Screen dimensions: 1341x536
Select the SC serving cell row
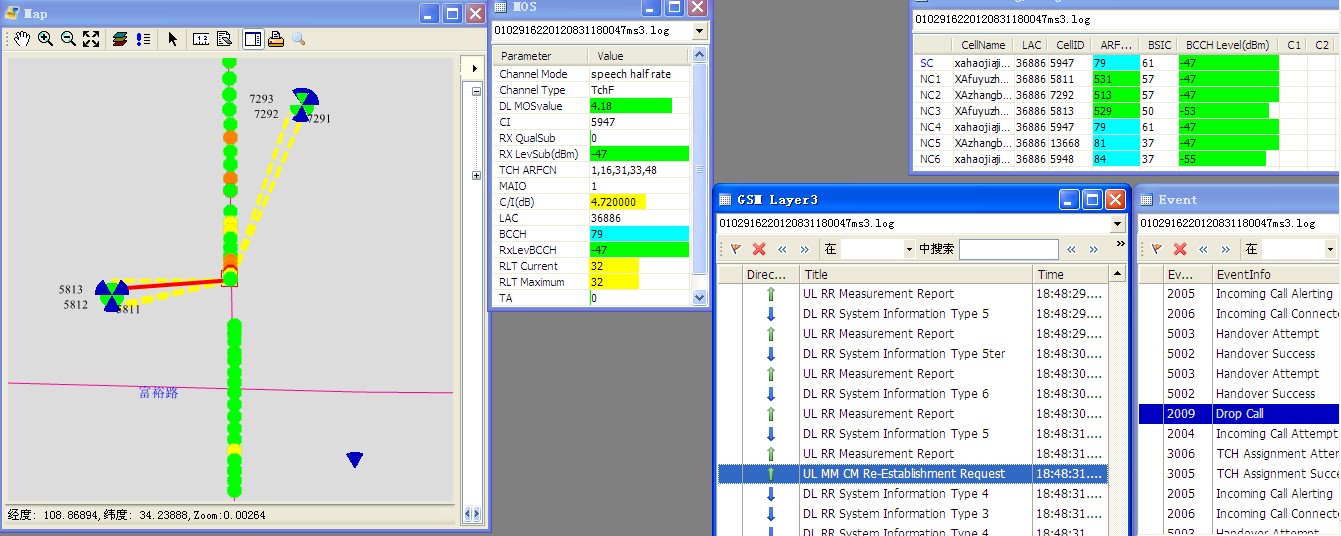coord(1125,63)
